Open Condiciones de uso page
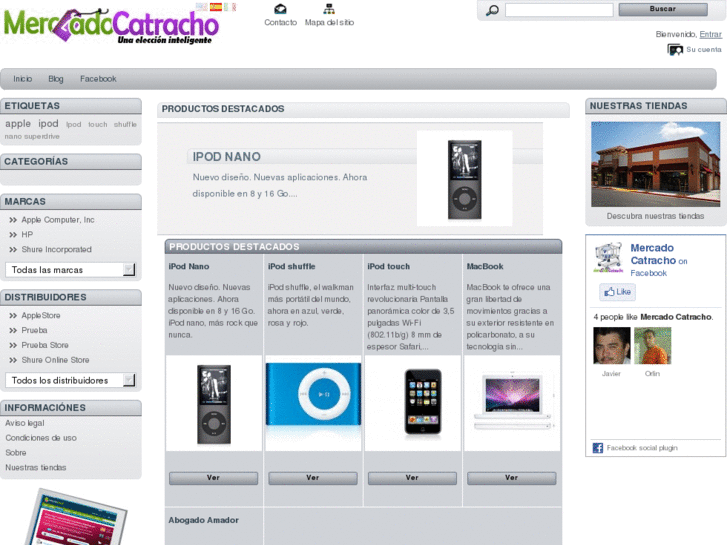This screenshot has height=545, width=727. pos(41,438)
